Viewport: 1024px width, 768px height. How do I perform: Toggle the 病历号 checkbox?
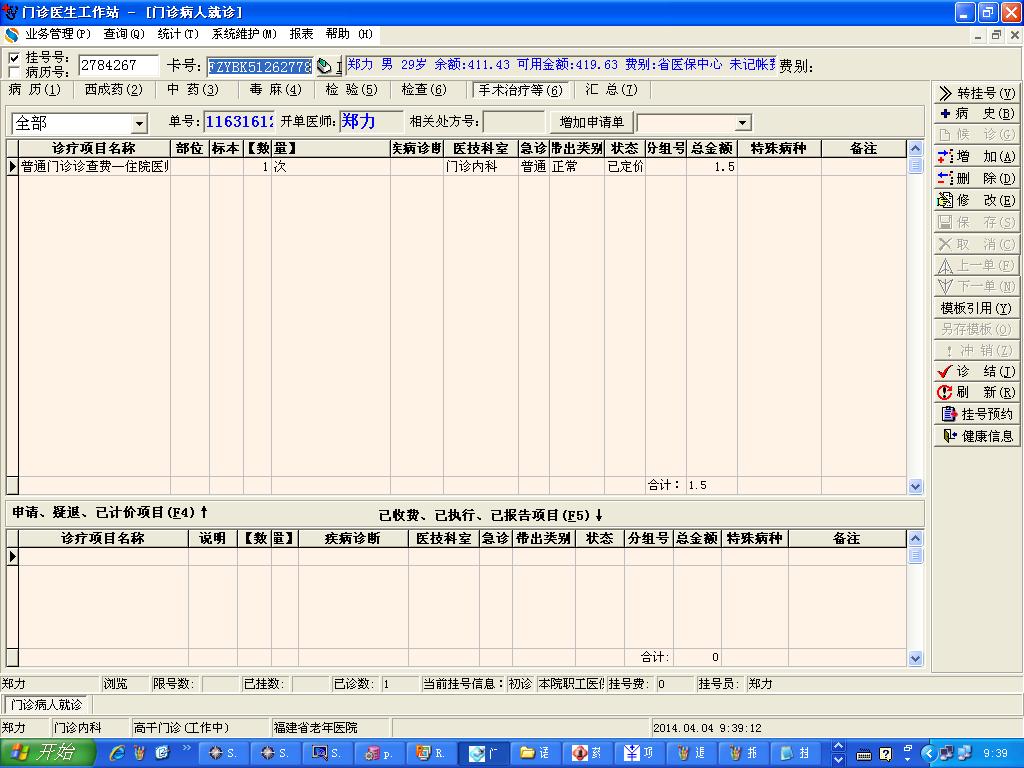(x=13, y=72)
